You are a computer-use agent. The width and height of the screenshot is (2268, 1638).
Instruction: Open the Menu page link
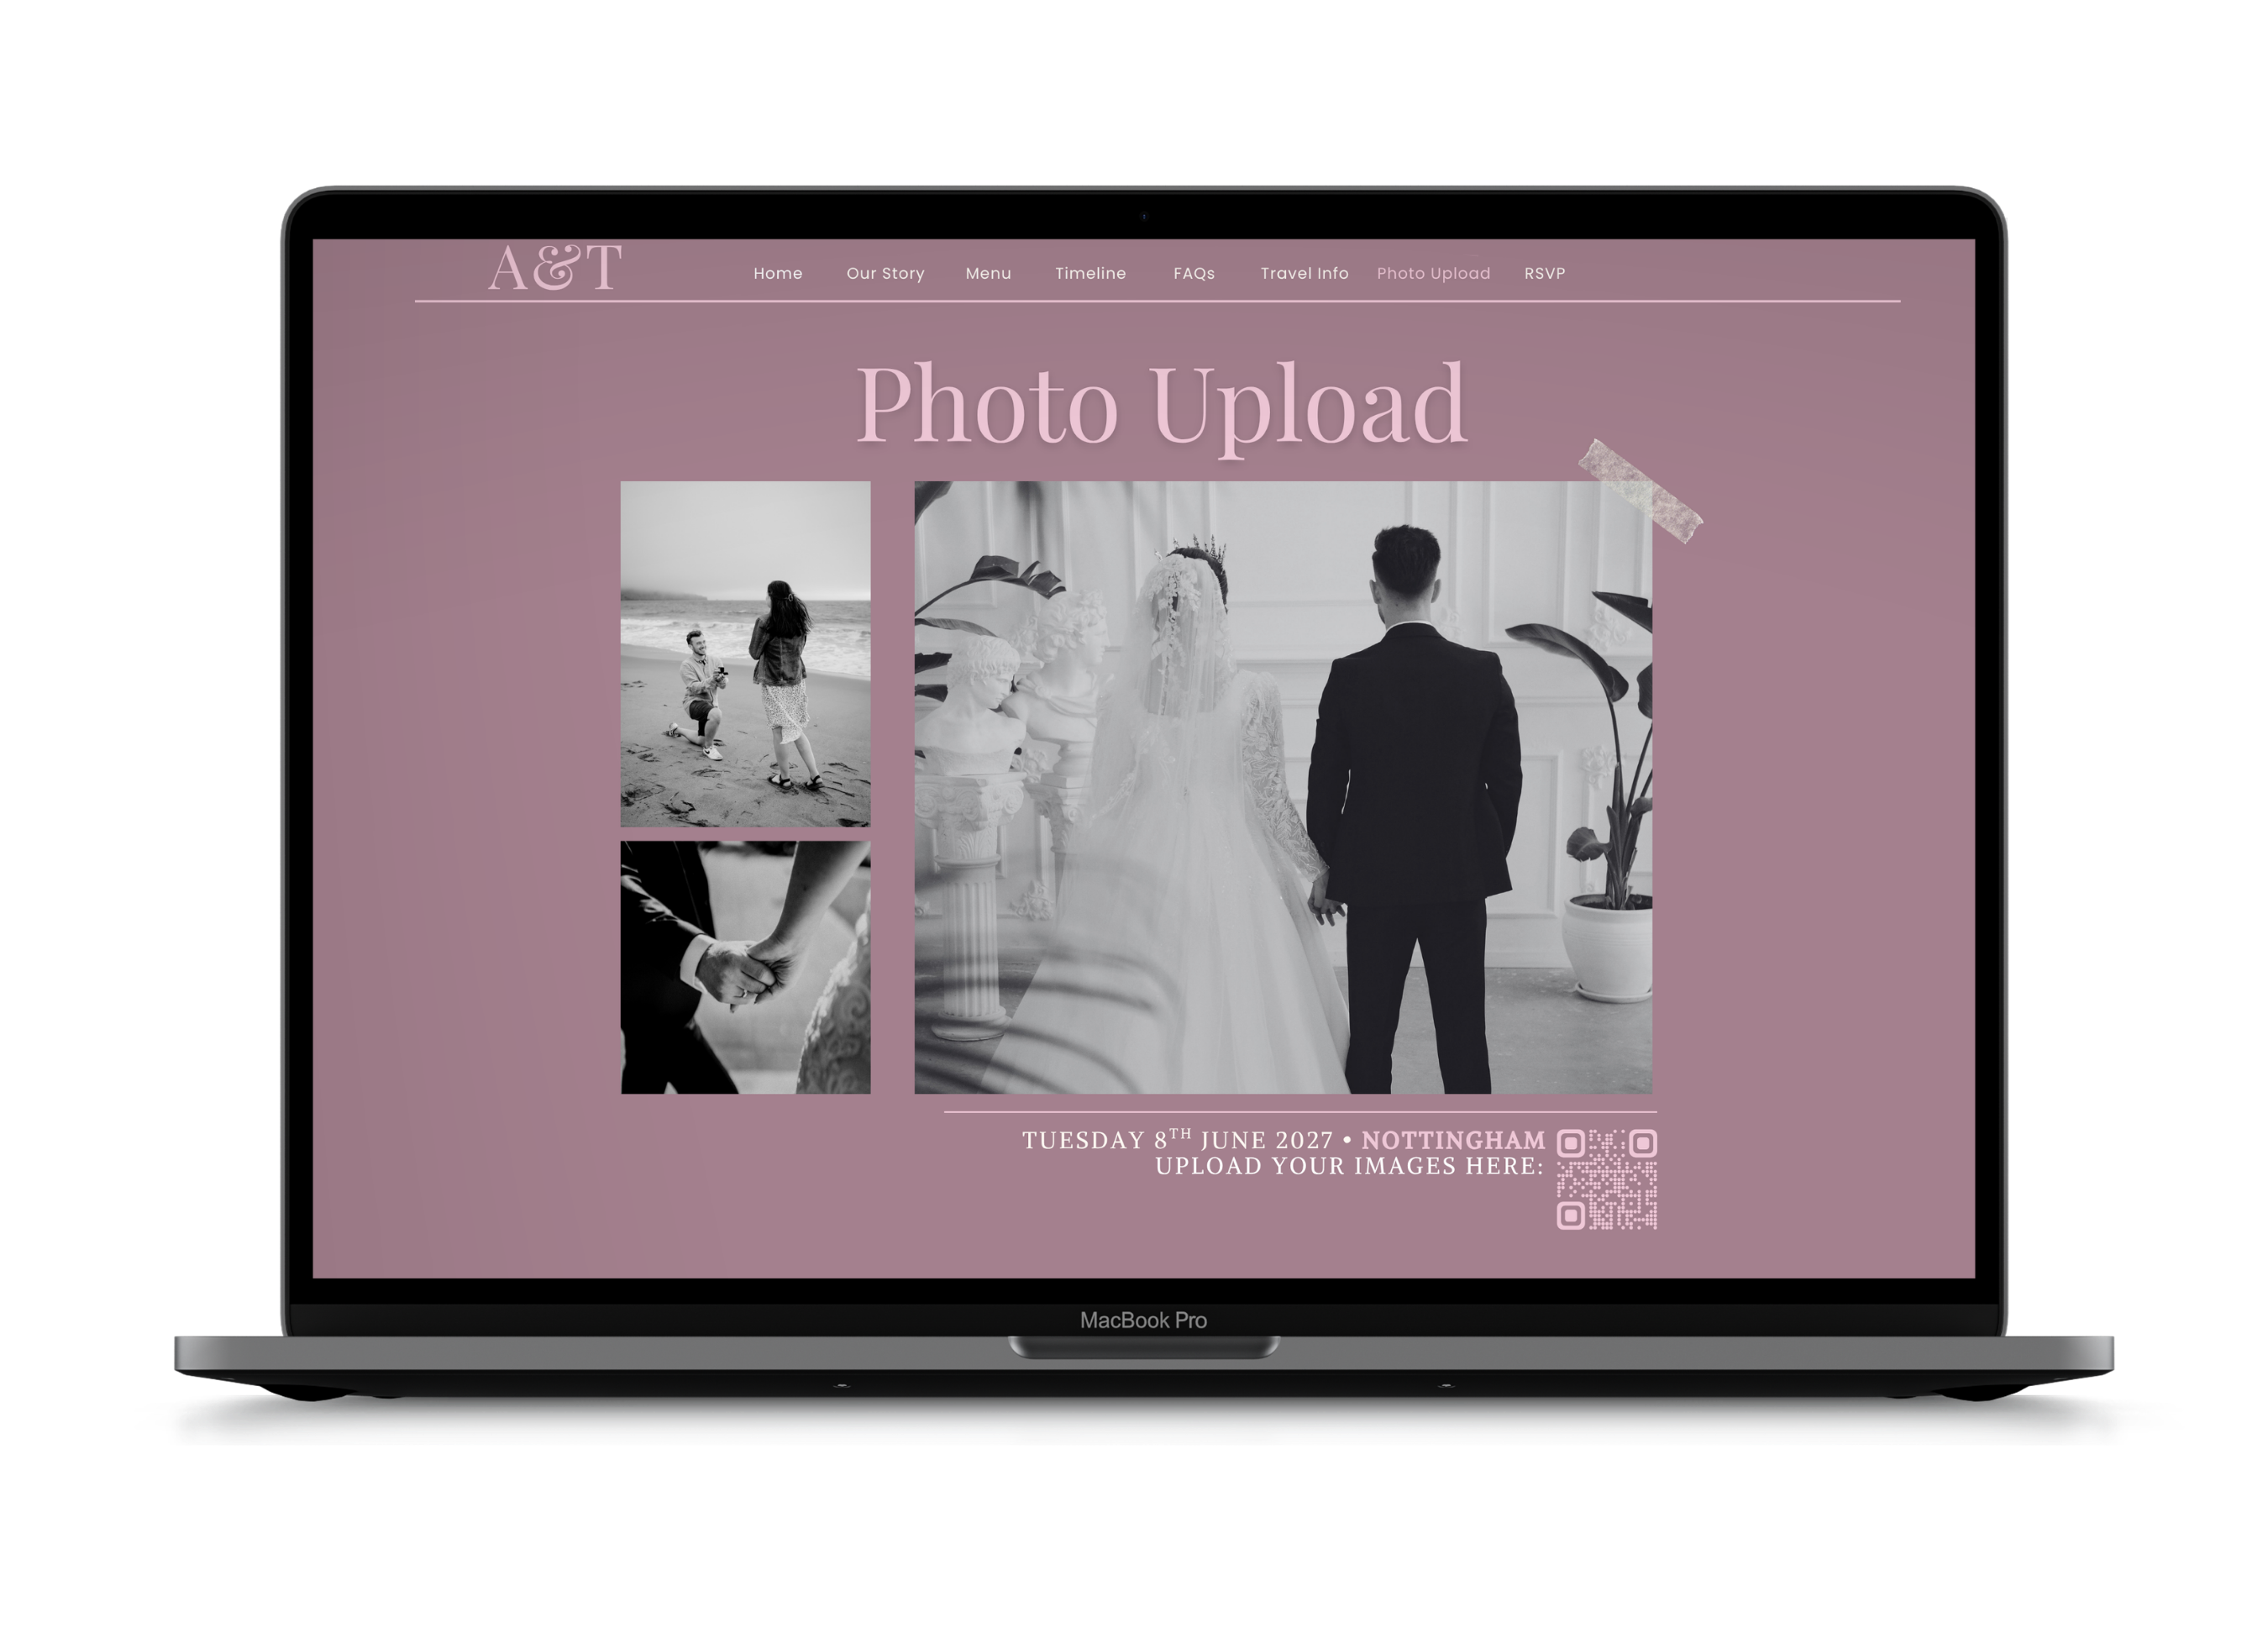pos(988,273)
